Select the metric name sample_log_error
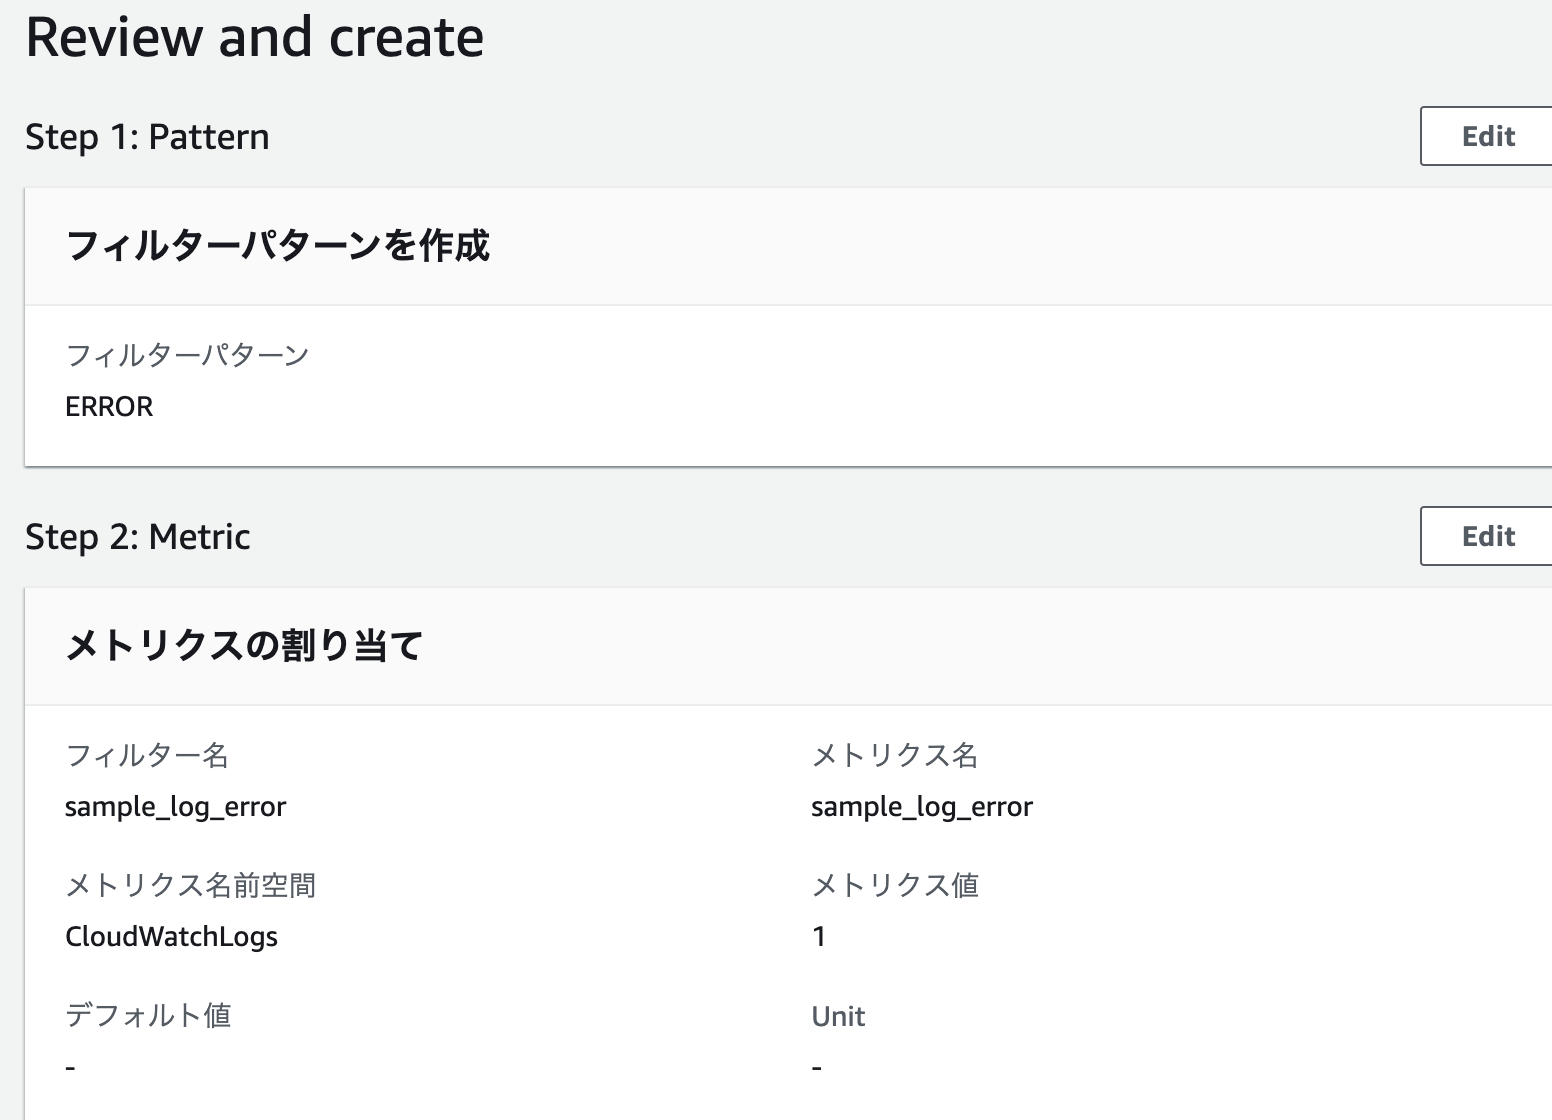The image size is (1552, 1120). tap(922, 807)
